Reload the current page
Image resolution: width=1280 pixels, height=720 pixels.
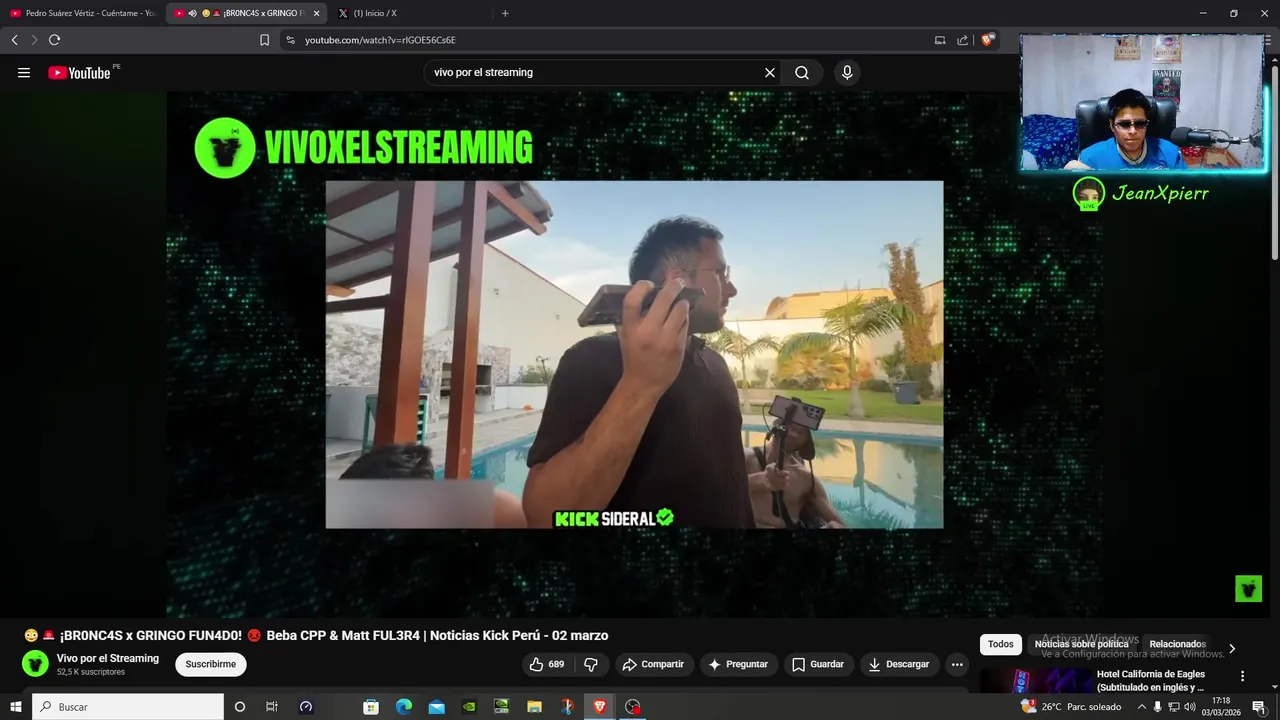[x=54, y=40]
